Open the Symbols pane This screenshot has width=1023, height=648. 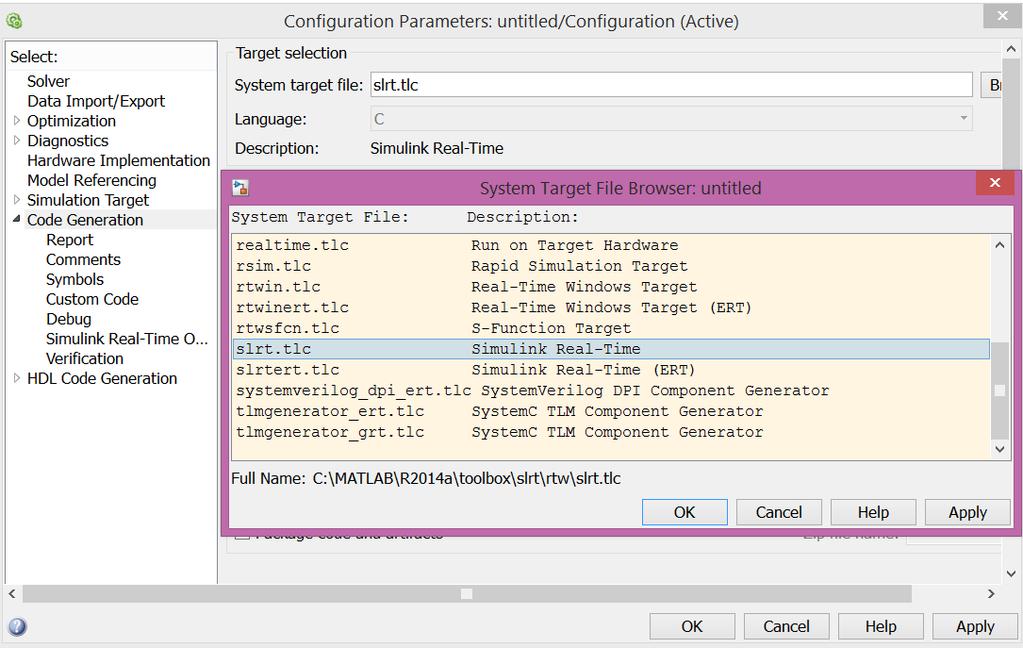coord(75,279)
